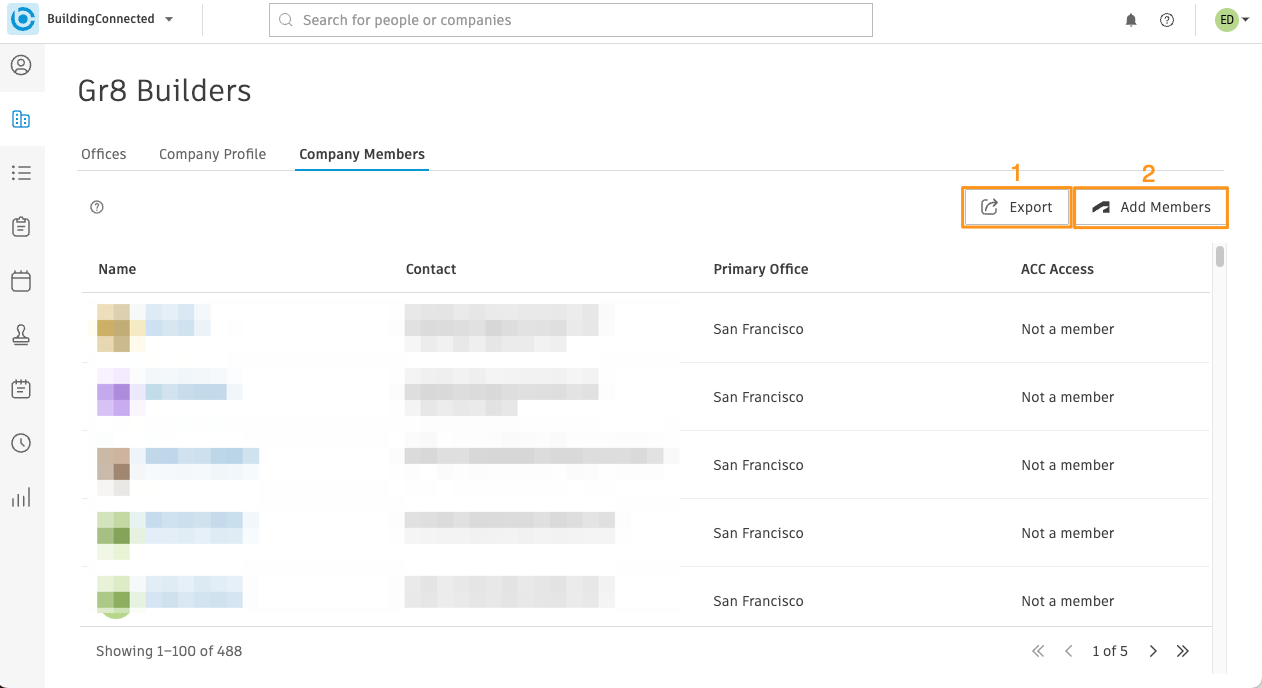Open the profile person icon in the sidebar
Image resolution: width=1262 pixels, height=688 pixels.
pyautogui.click(x=21, y=66)
